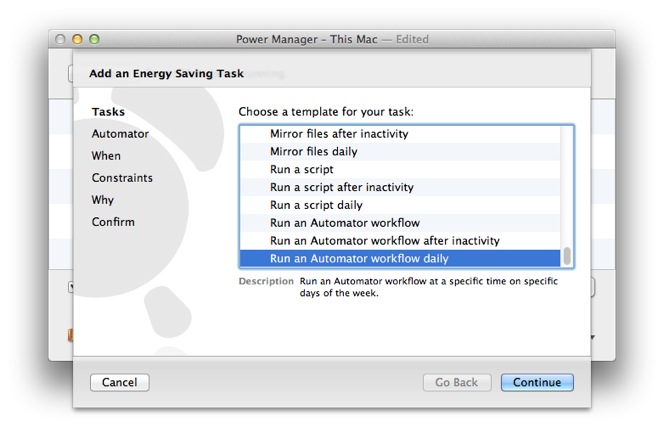Click the Go Back button
Screen dimensions: 664x428
(x=456, y=383)
